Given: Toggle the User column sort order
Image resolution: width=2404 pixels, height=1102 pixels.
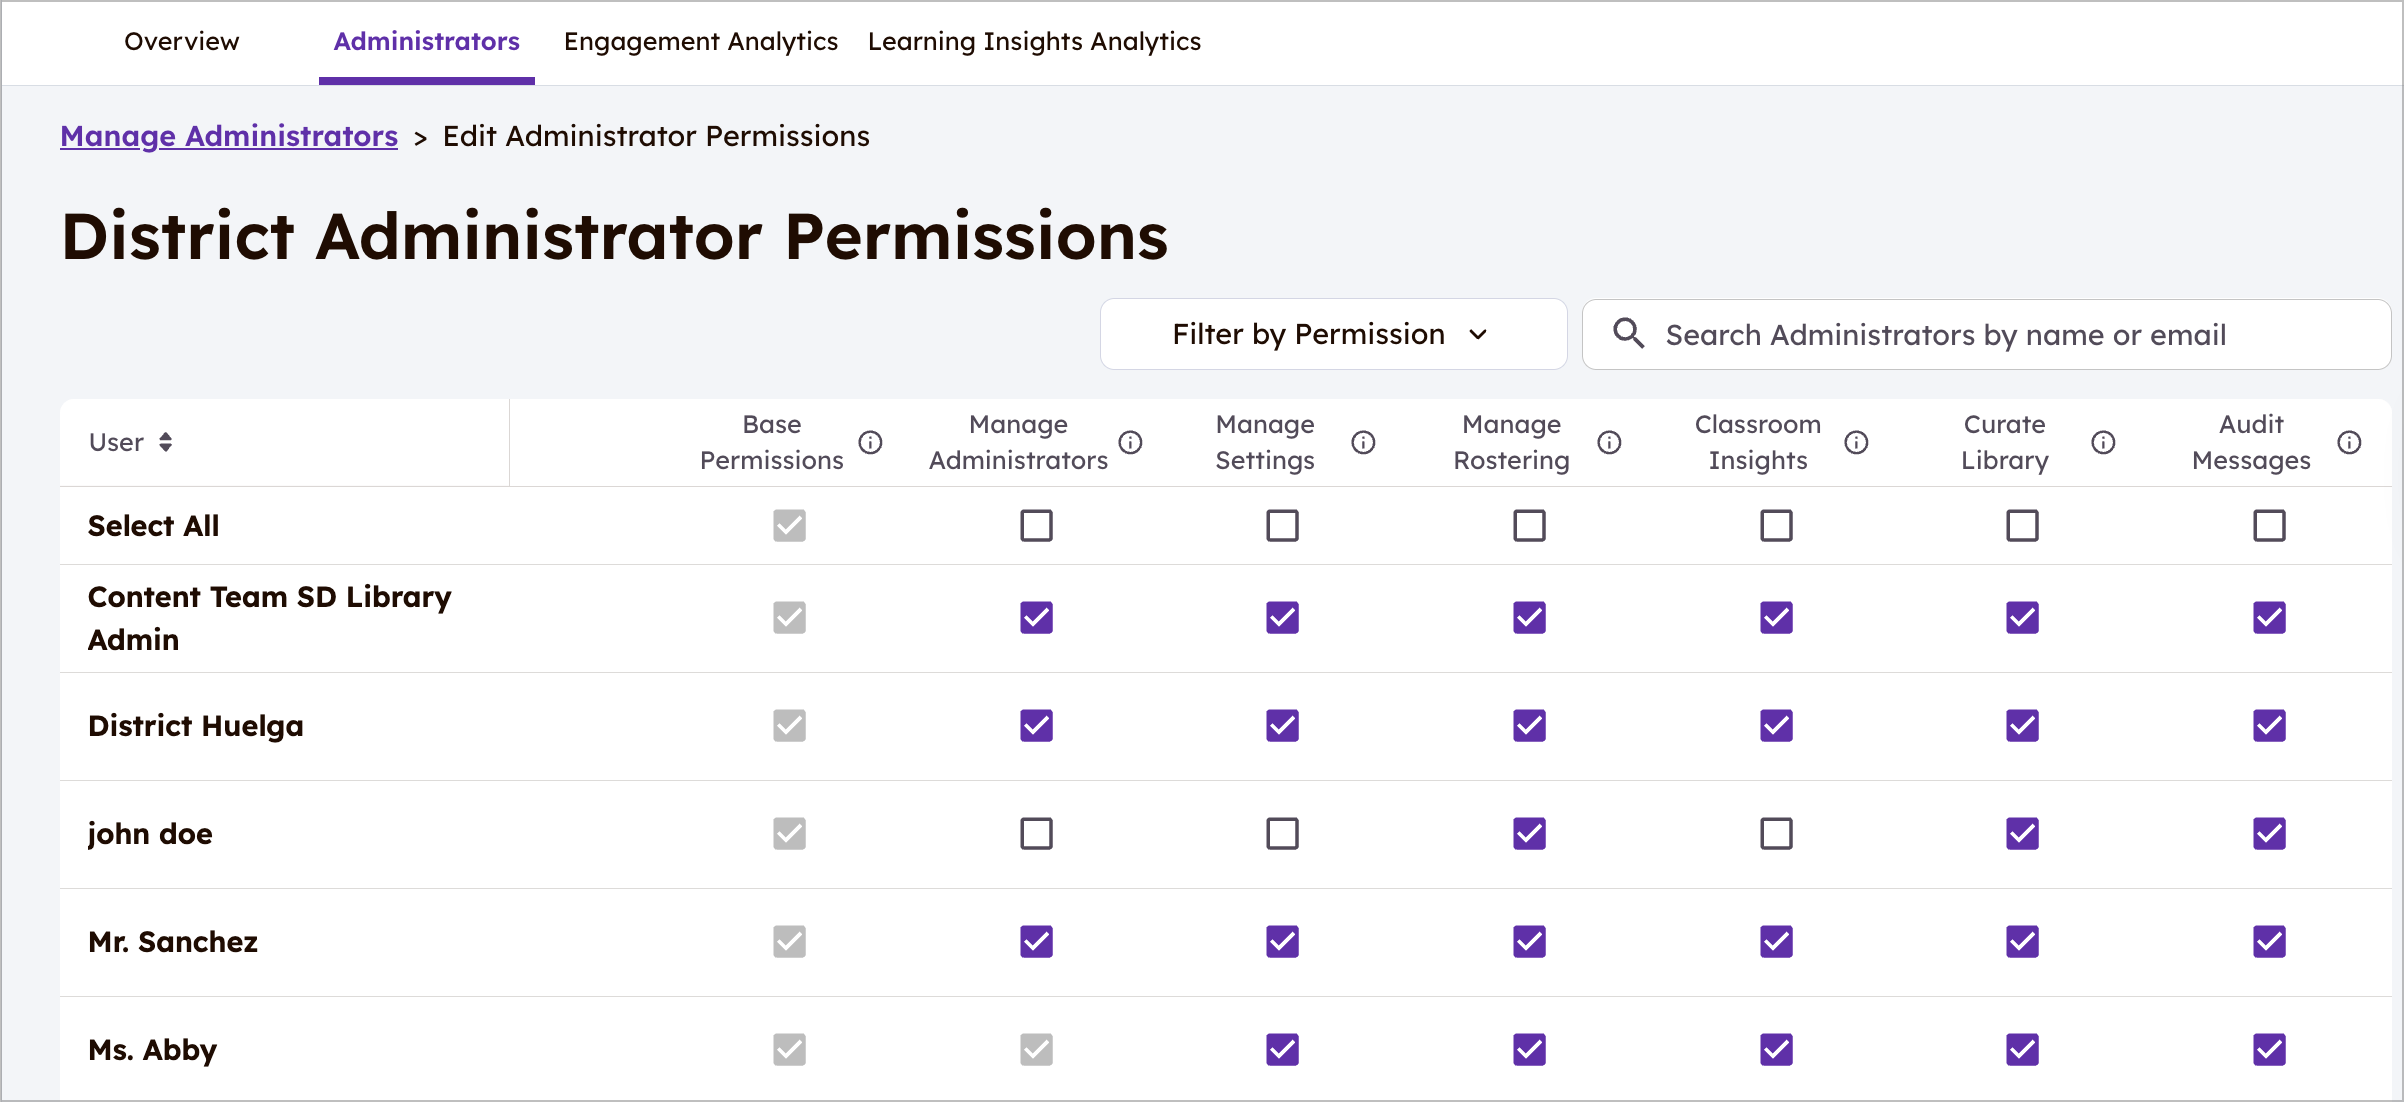Looking at the screenshot, I should click(x=167, y=441).
